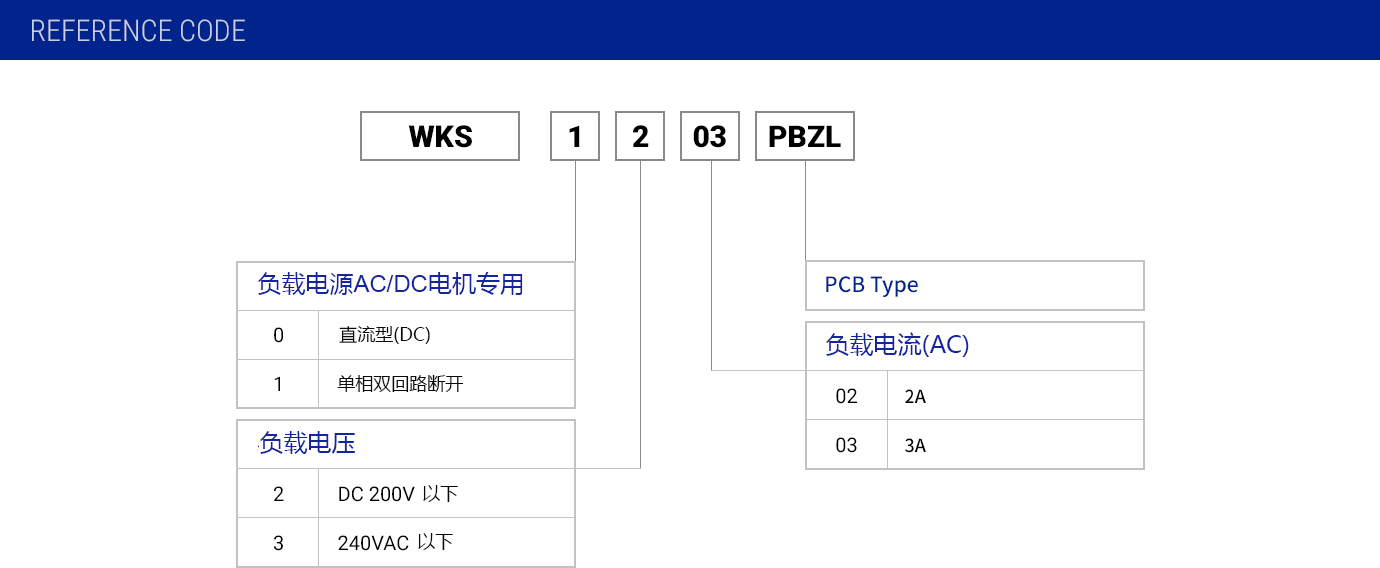Click code 3 in the load voltage table
1380x568 pixels.
coord(278,543)
